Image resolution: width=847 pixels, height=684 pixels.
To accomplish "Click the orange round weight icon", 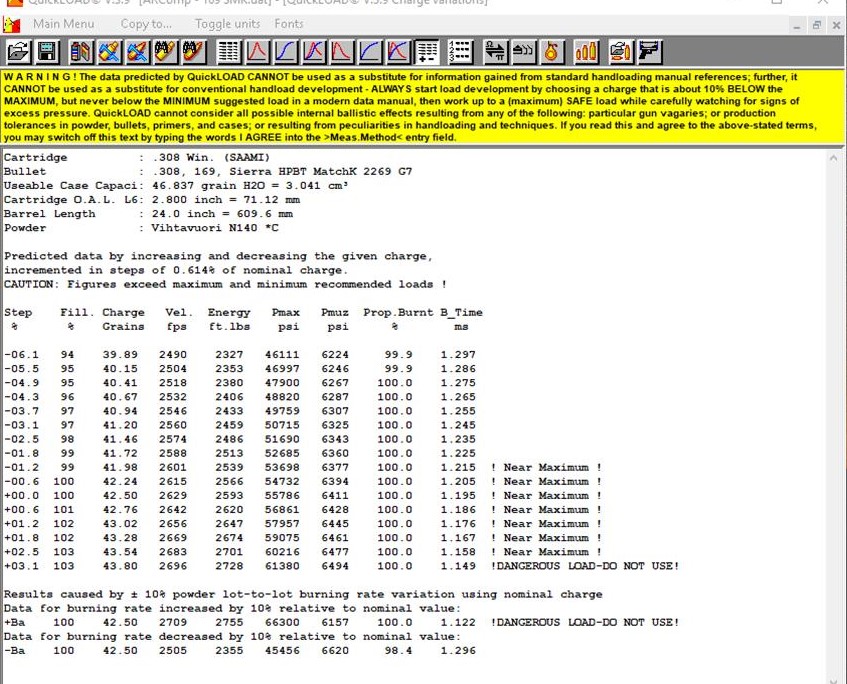I will [x=552, y=52].
